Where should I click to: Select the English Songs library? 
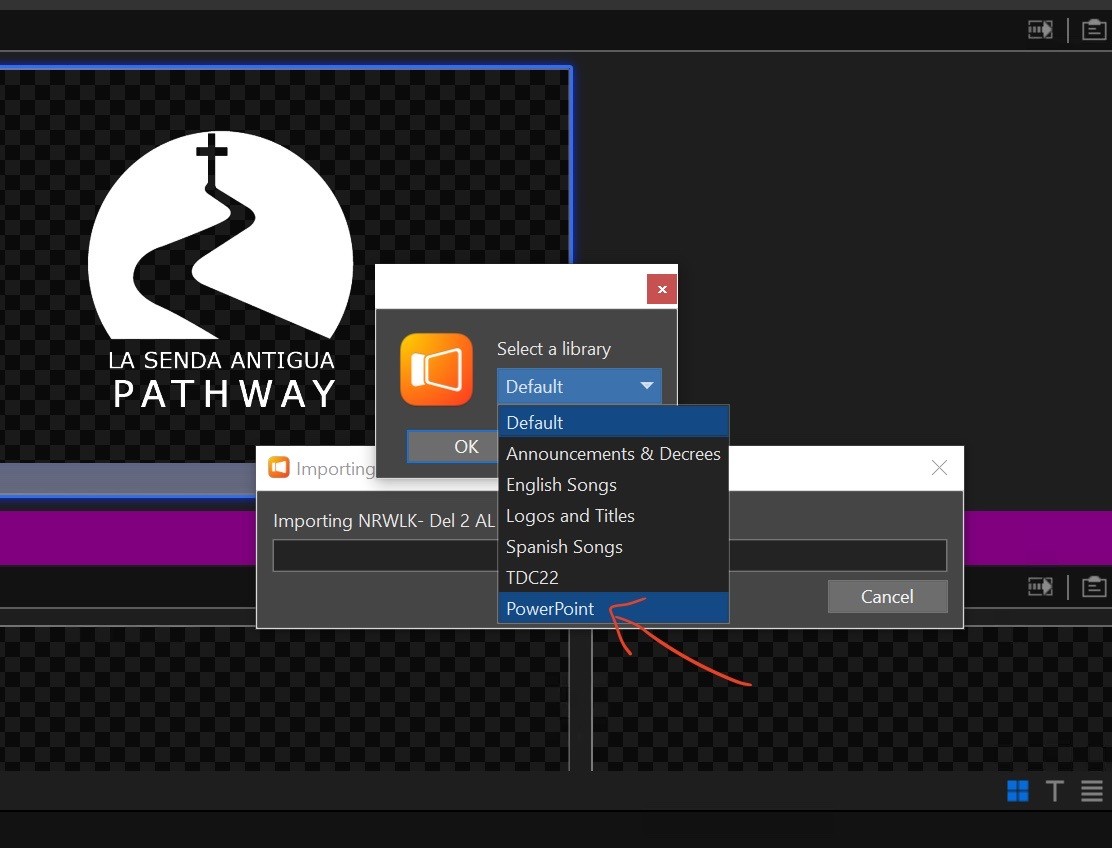tap(613, 485)
